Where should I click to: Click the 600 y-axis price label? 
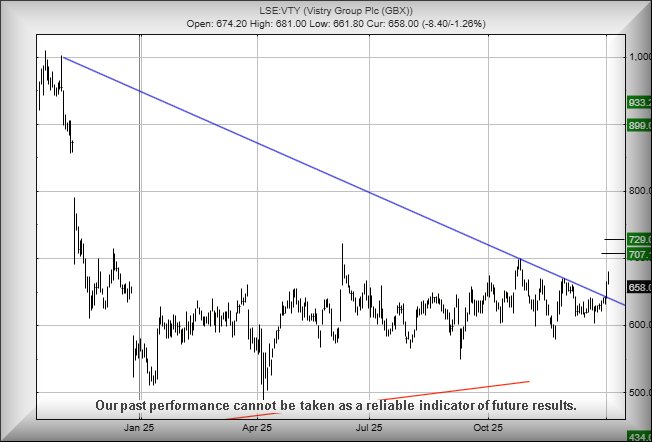[639, 324]
